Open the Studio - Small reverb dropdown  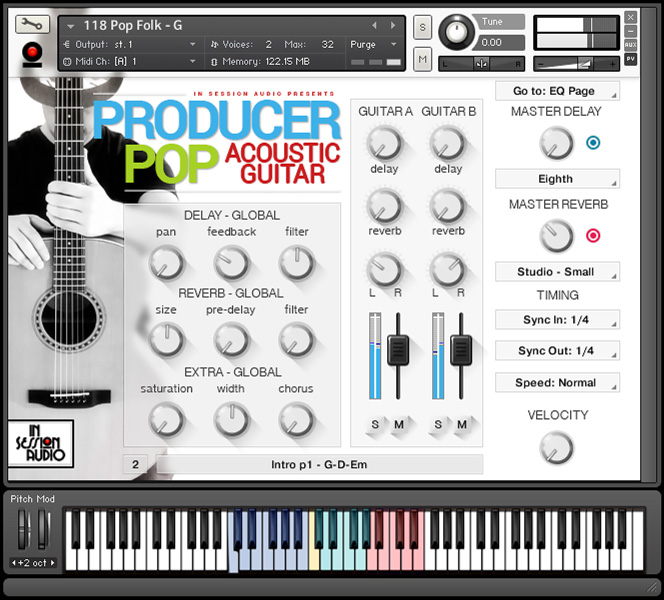click(x=557, y=271)
